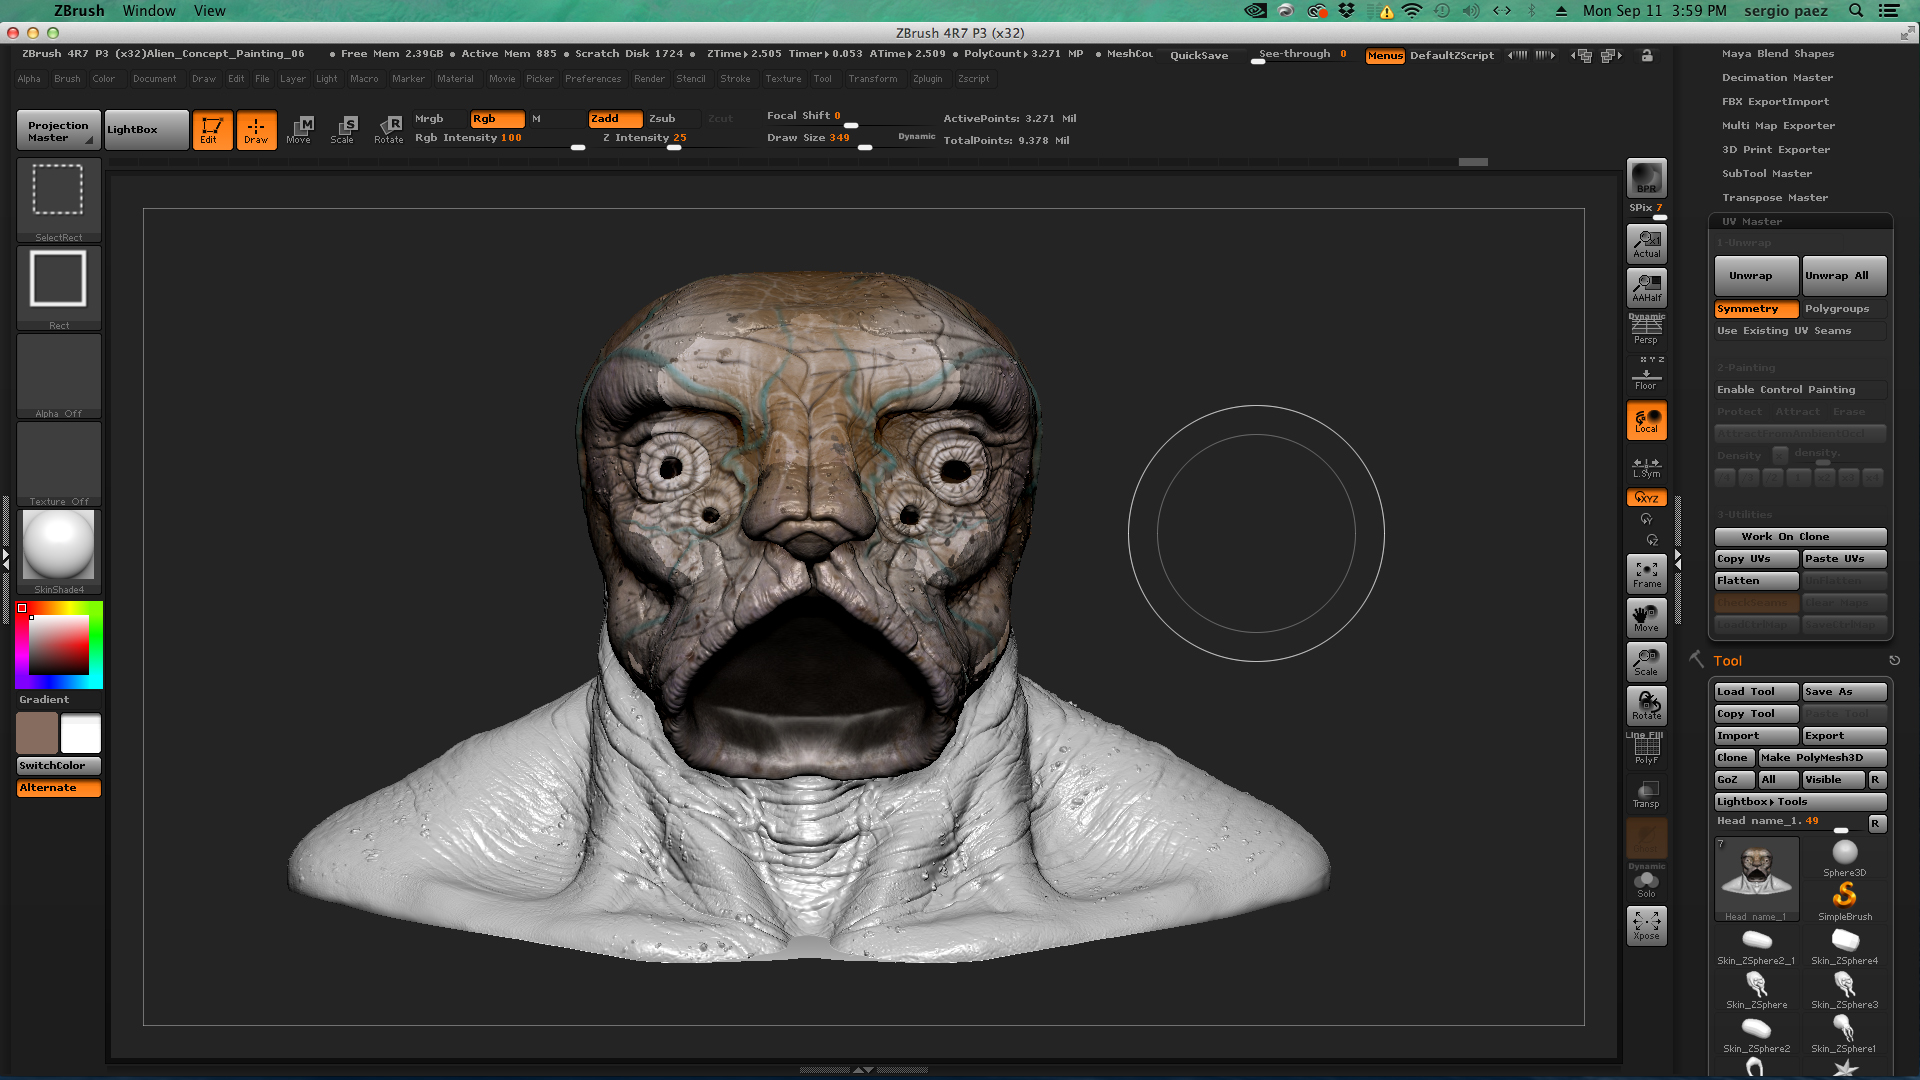This screenshot has width=1920, height=1080.
Task: Click the main brown color swatch
Action: tap(37, 734)
